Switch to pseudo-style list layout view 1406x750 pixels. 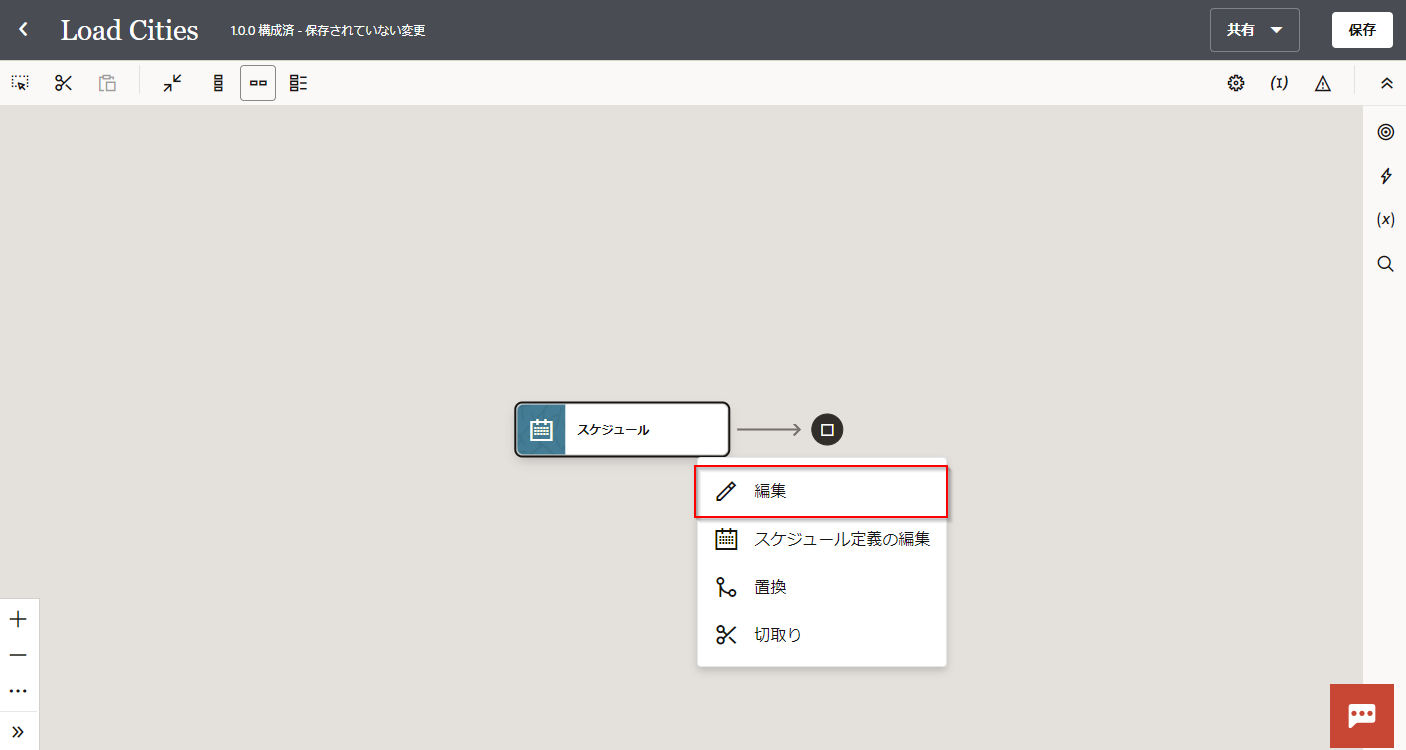298,83
